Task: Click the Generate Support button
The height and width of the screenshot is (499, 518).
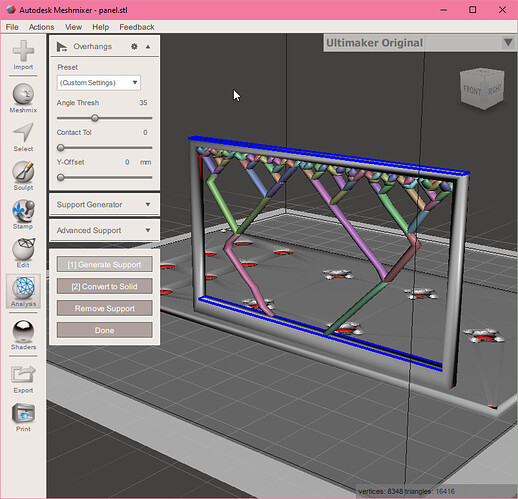Action: click(105, 264)
